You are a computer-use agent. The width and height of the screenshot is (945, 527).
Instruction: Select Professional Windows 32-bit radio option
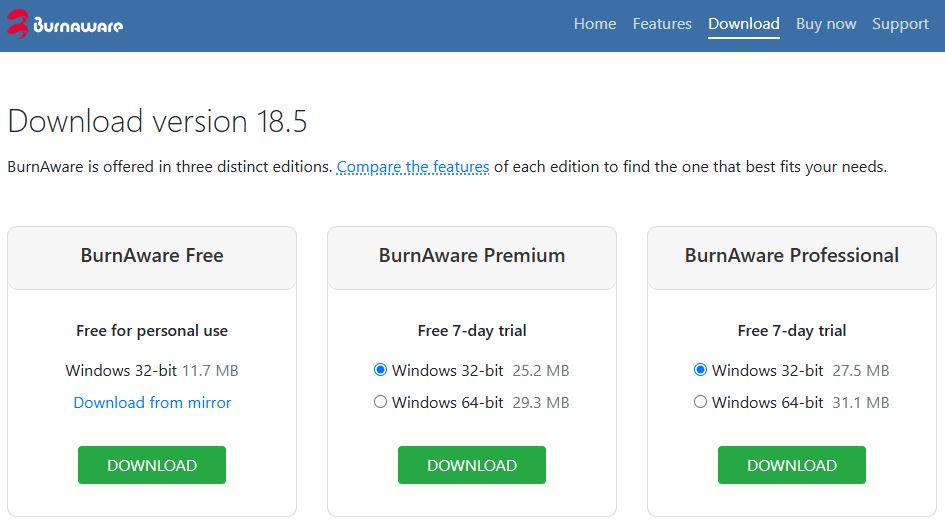point(700,370)
